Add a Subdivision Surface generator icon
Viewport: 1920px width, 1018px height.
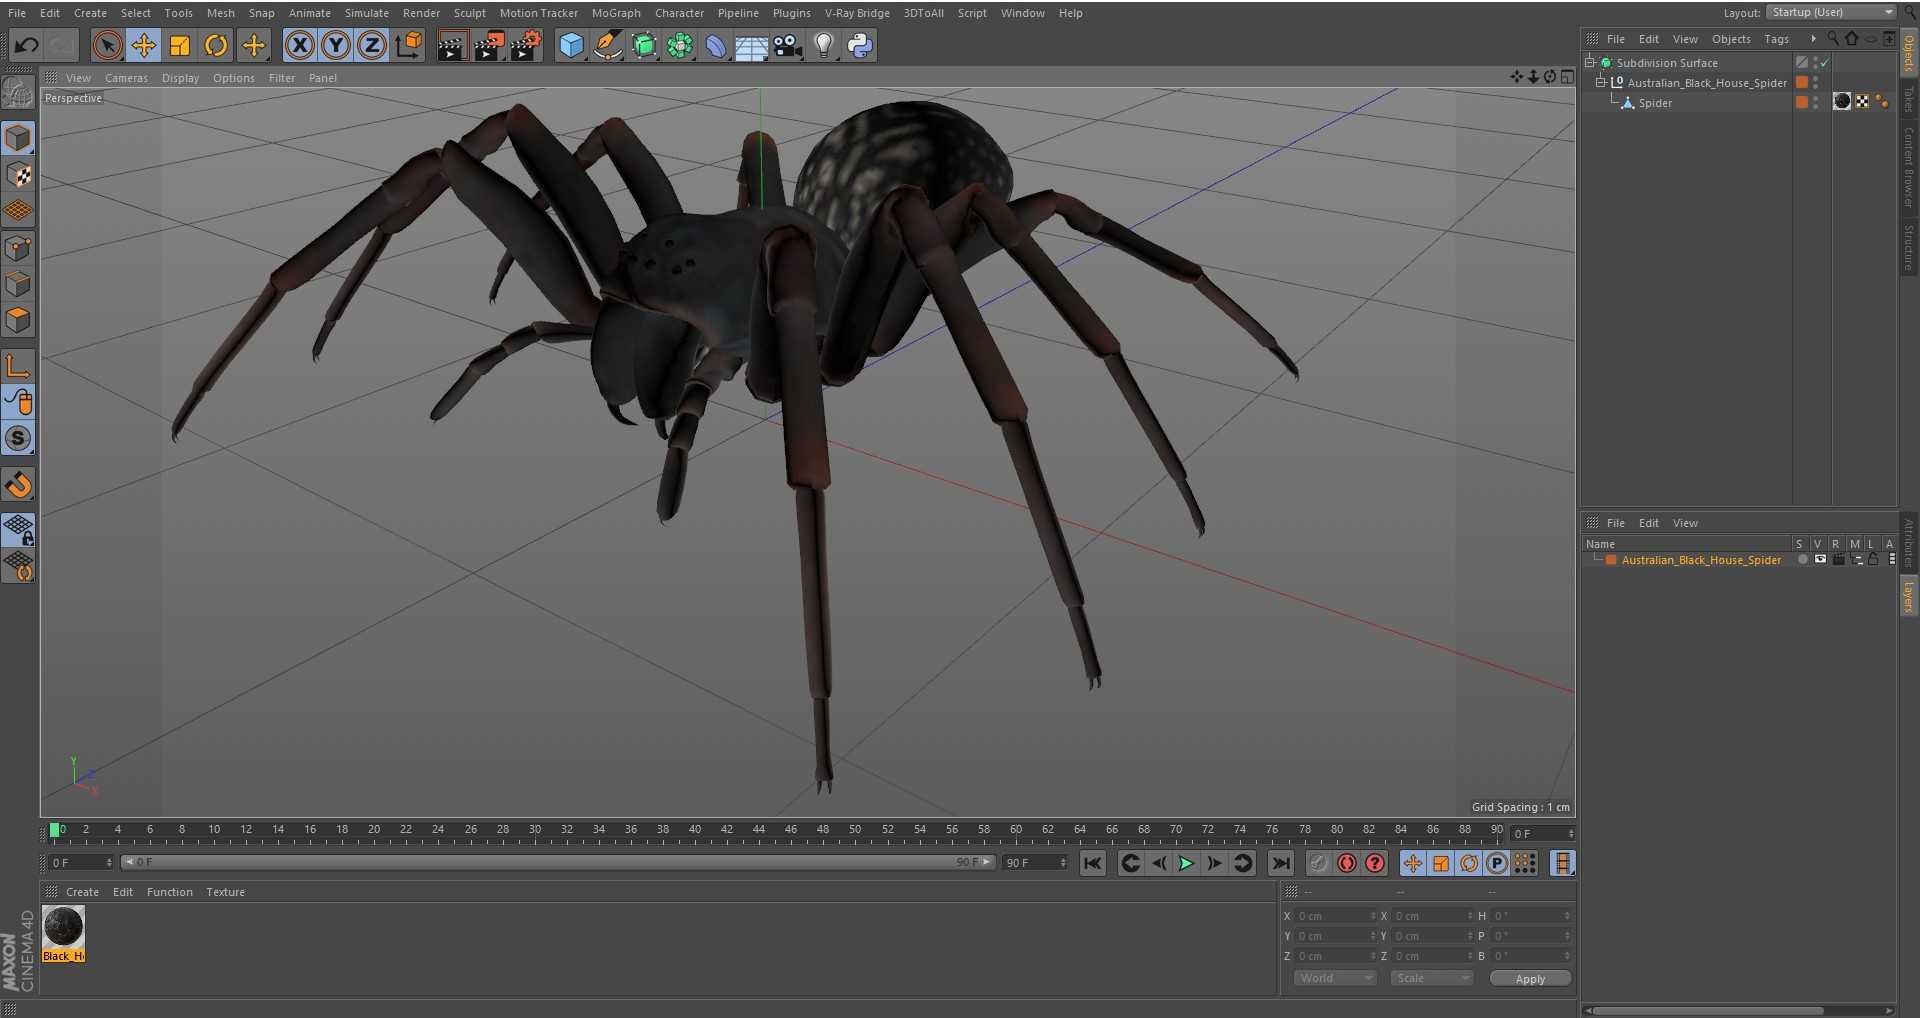pyautogui.click(x=644, y=45)
